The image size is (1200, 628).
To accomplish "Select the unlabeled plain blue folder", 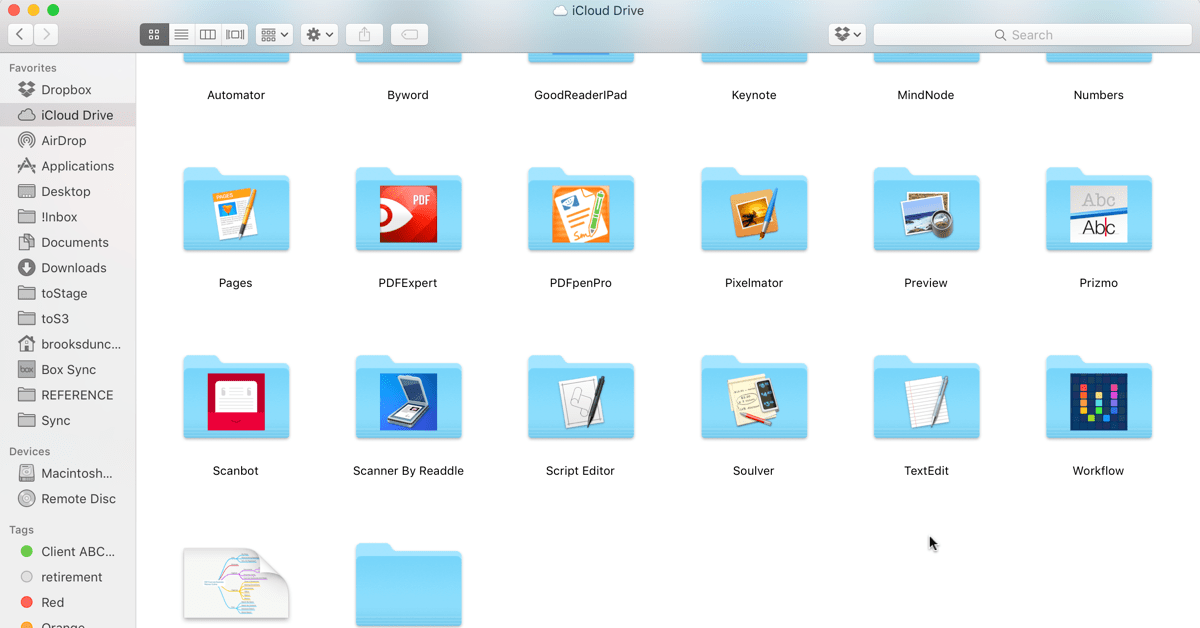I will pos(408,585).
